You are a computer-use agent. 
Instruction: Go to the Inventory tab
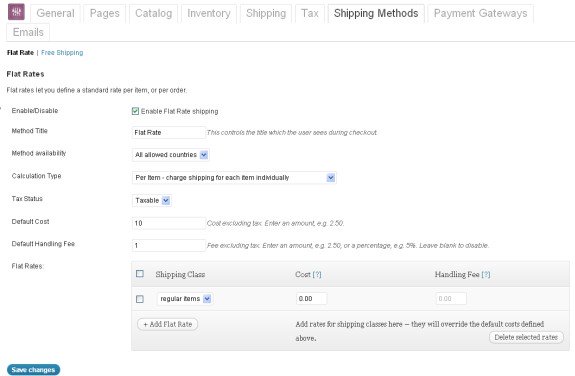pos(209,14)
